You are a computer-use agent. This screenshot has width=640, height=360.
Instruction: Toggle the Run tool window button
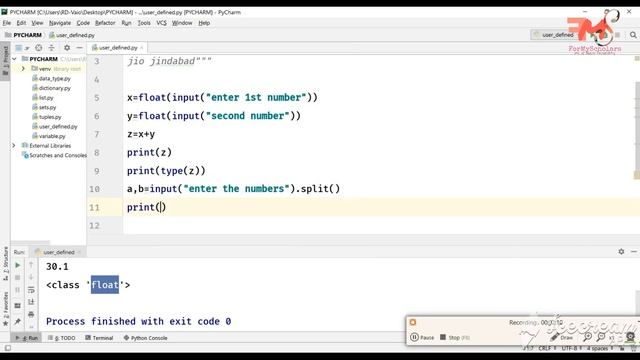click(27, 338)
